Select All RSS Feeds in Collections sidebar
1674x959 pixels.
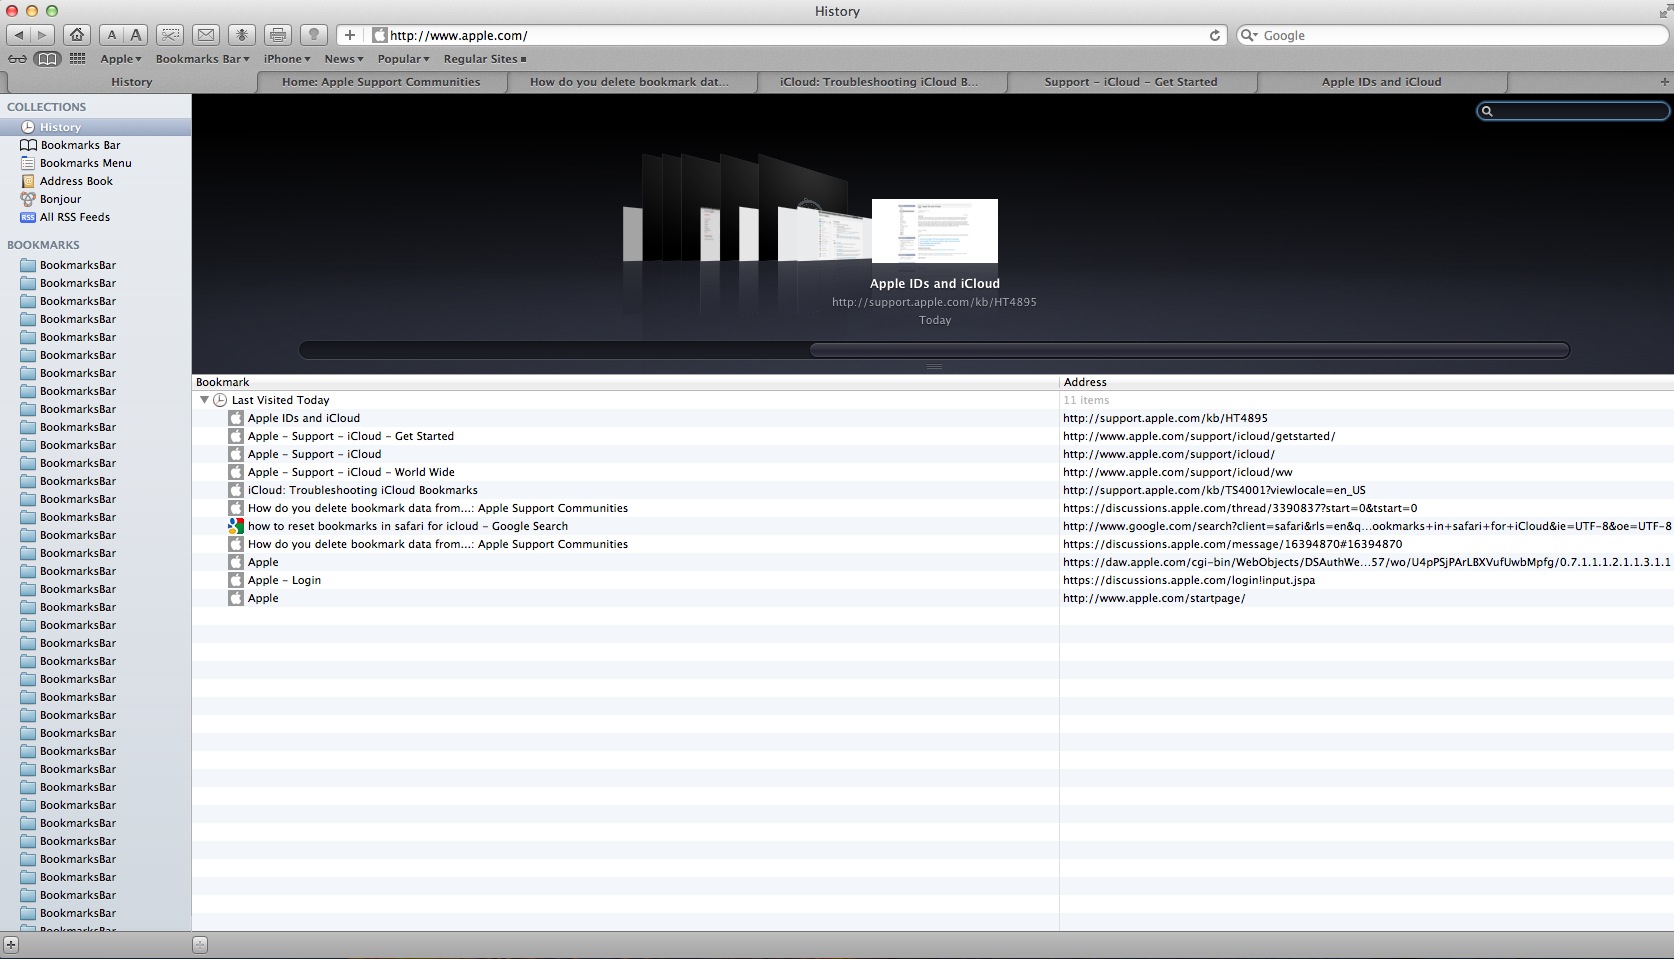pyautogui.click(x=95, y=217)
